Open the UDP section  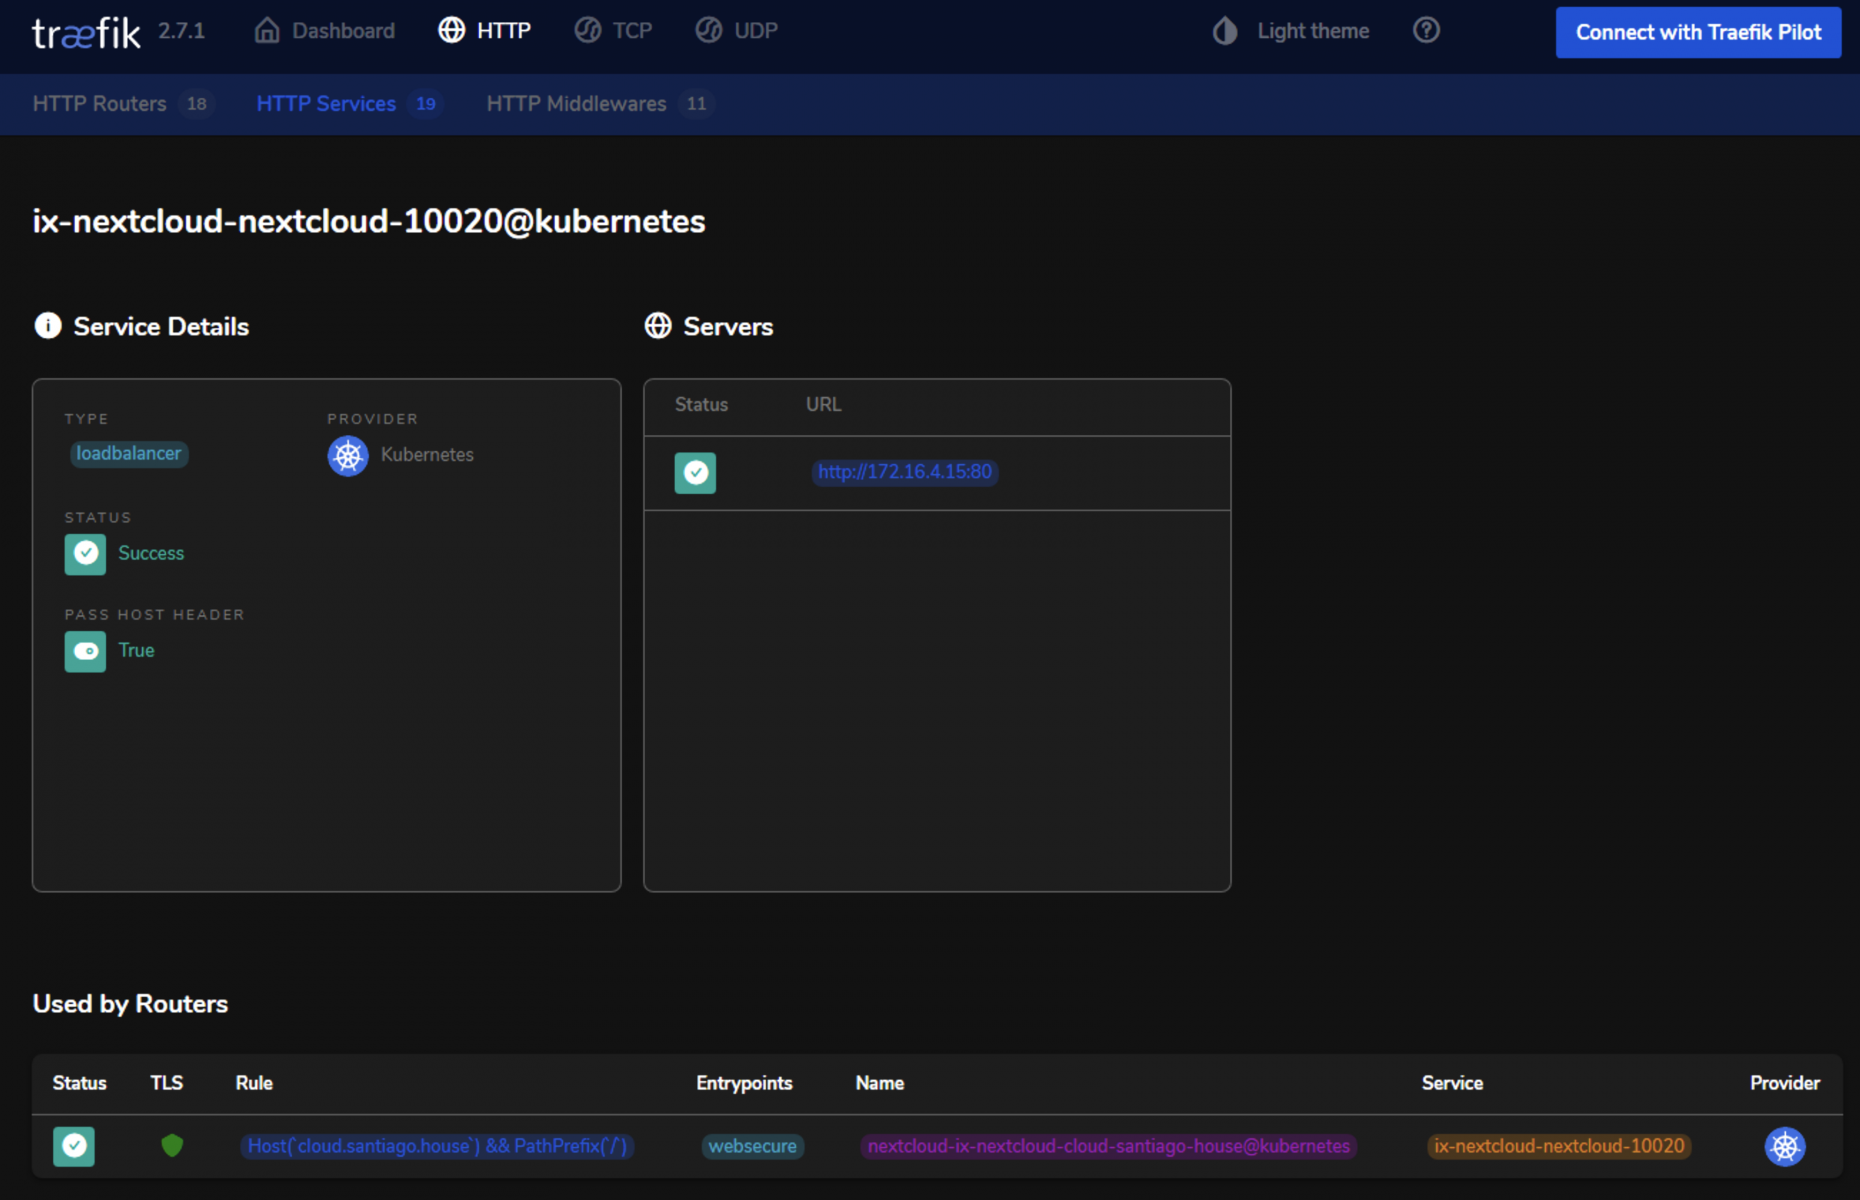737,31
